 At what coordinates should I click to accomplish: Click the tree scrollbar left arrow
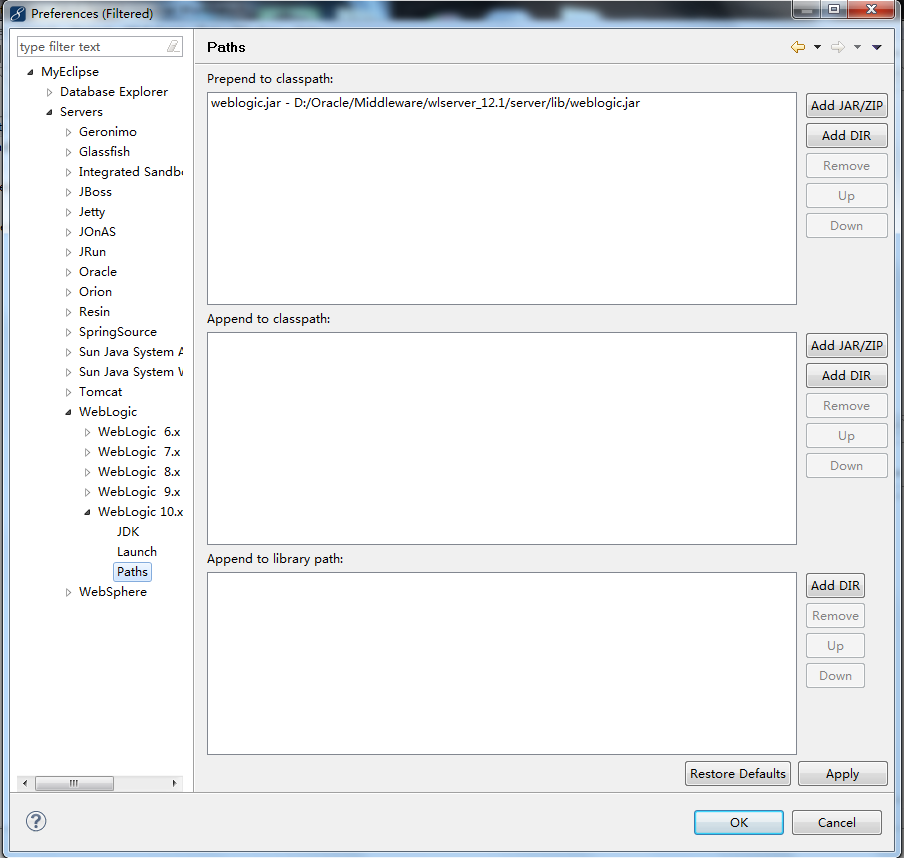tap(25, 783)
